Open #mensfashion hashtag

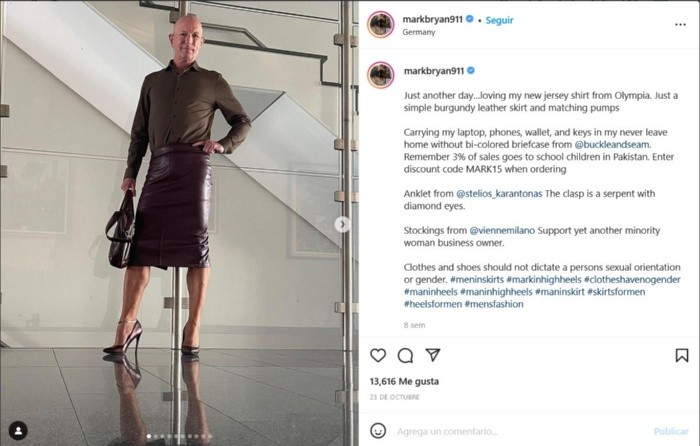tap(494, 304)
